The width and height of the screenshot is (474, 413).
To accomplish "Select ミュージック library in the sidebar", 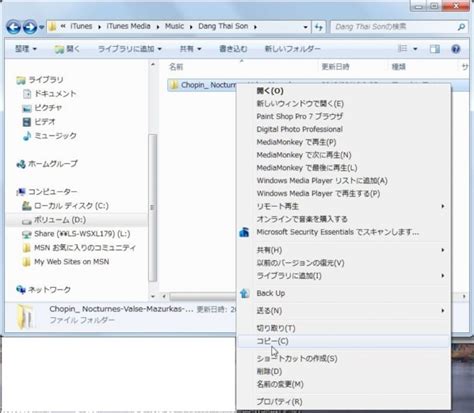I will (x=49, y=136).
